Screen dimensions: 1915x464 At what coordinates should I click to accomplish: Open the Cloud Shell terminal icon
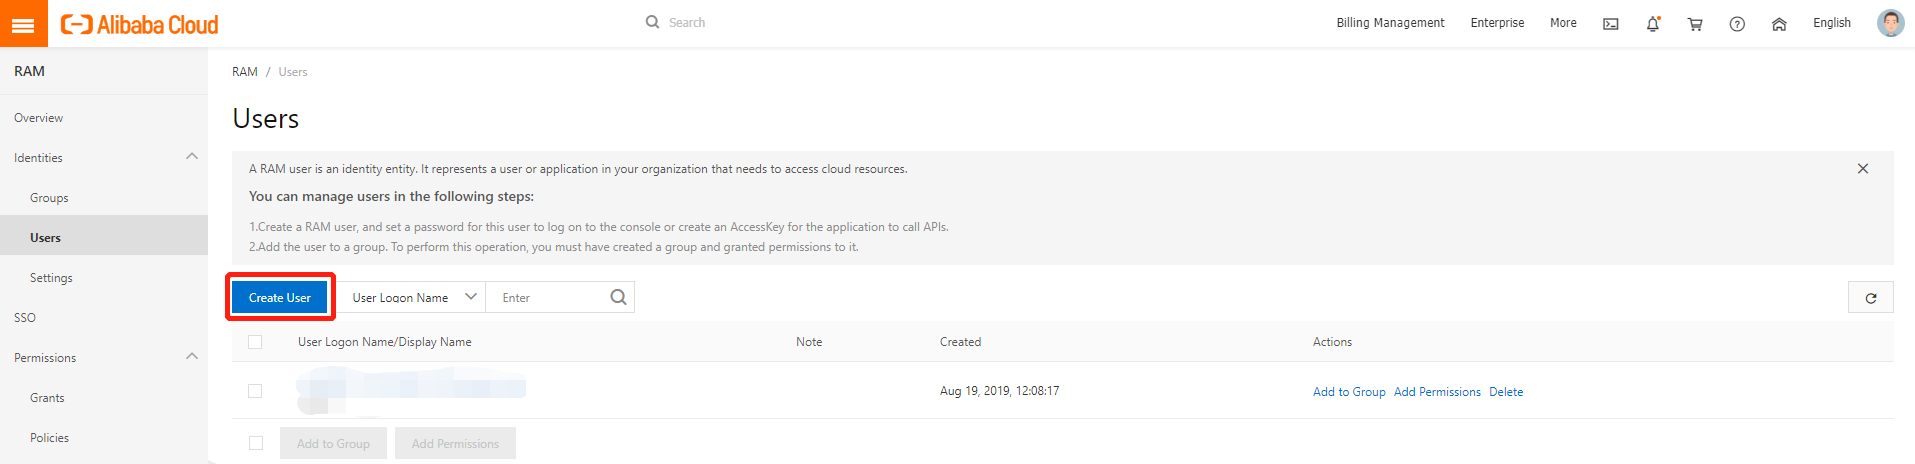tap(1611, 24)
